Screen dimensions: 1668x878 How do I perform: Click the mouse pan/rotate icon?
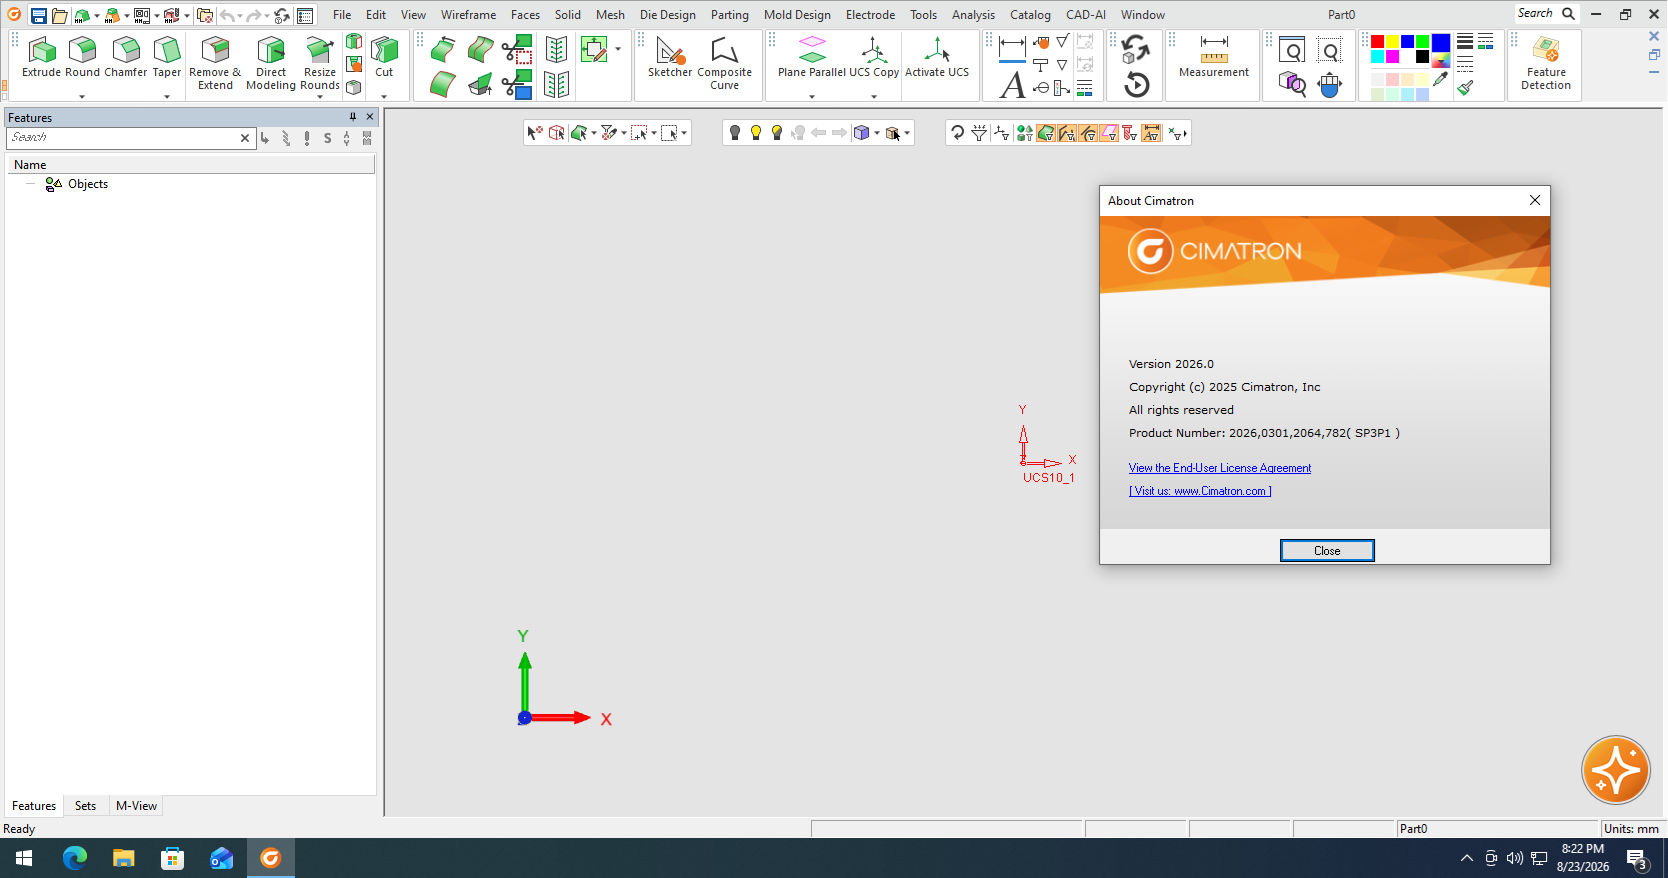point(1329,85)
